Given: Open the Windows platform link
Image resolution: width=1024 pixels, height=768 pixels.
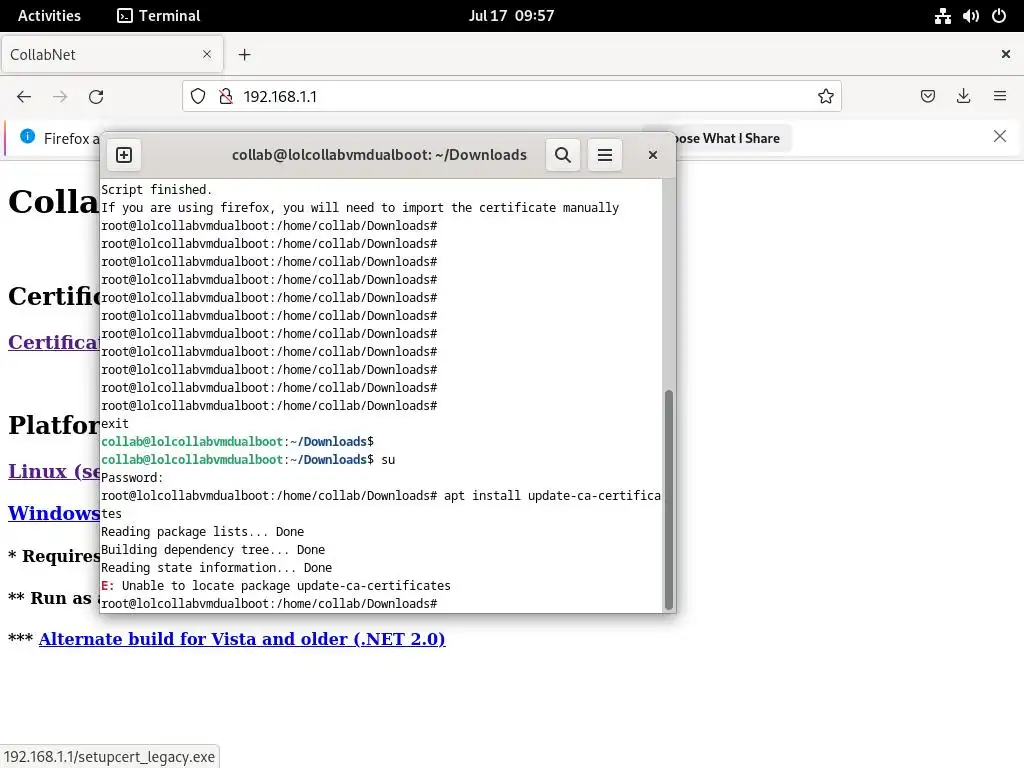Looking at the screenshot, I should [54, 513].
